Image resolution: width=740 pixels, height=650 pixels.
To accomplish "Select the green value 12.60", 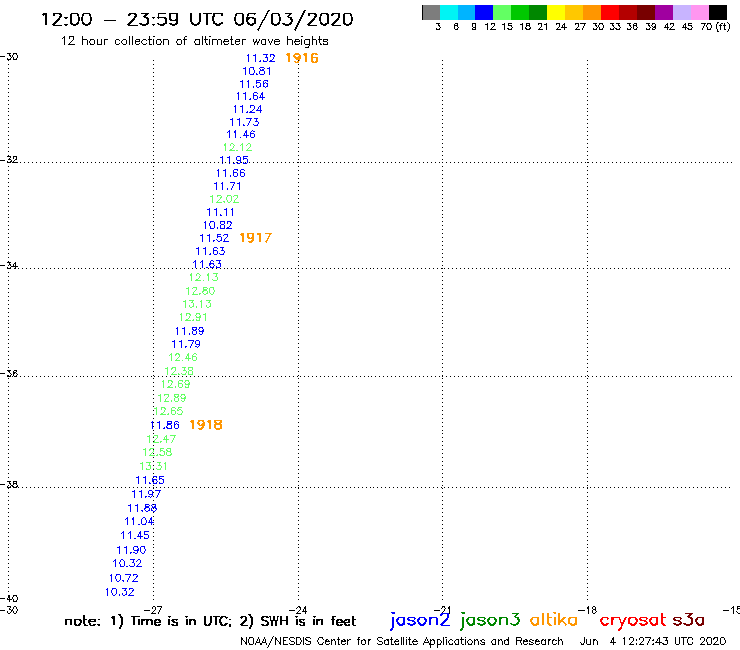I will 200,291.
